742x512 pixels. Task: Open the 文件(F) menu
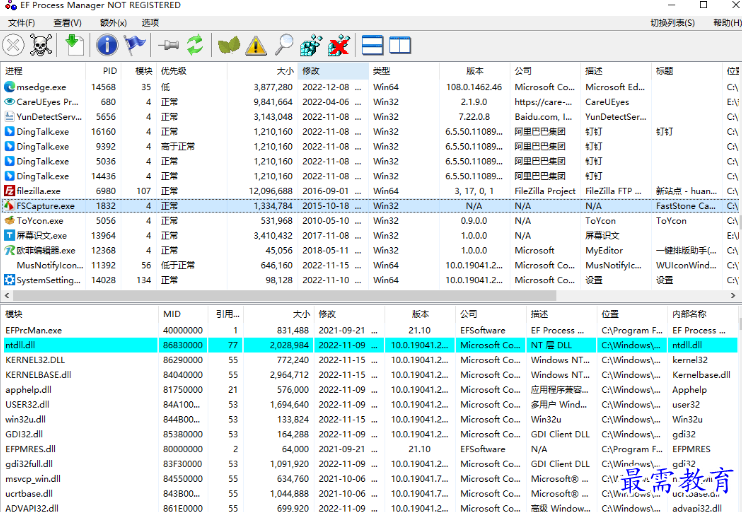(x=21, y=23)
